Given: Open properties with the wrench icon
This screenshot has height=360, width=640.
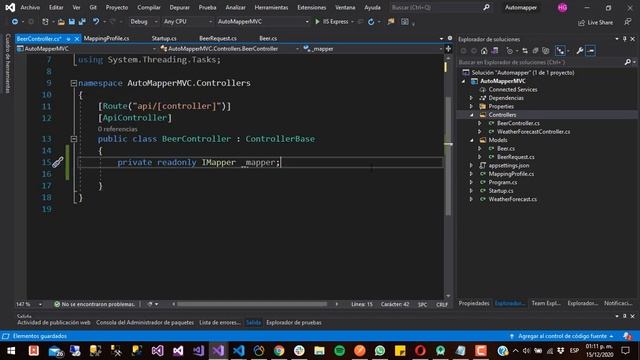Looking at the screenshot, I should pos(580,51).
